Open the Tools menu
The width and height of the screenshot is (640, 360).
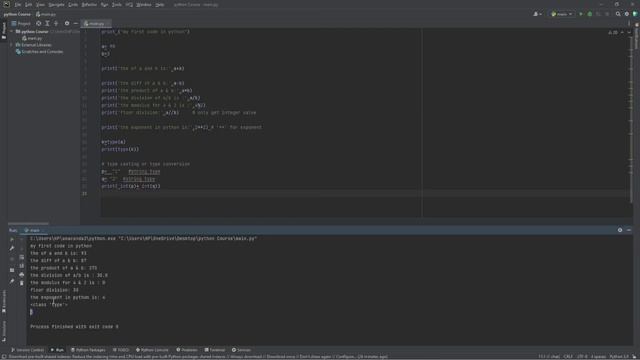[117, 4]
